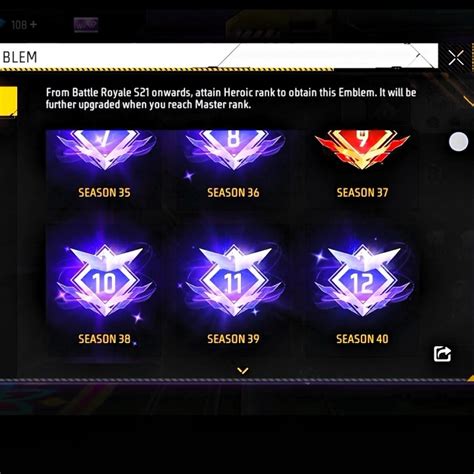Click the Season 40 label
The image size is (474, 474).
tap(362, 339)
